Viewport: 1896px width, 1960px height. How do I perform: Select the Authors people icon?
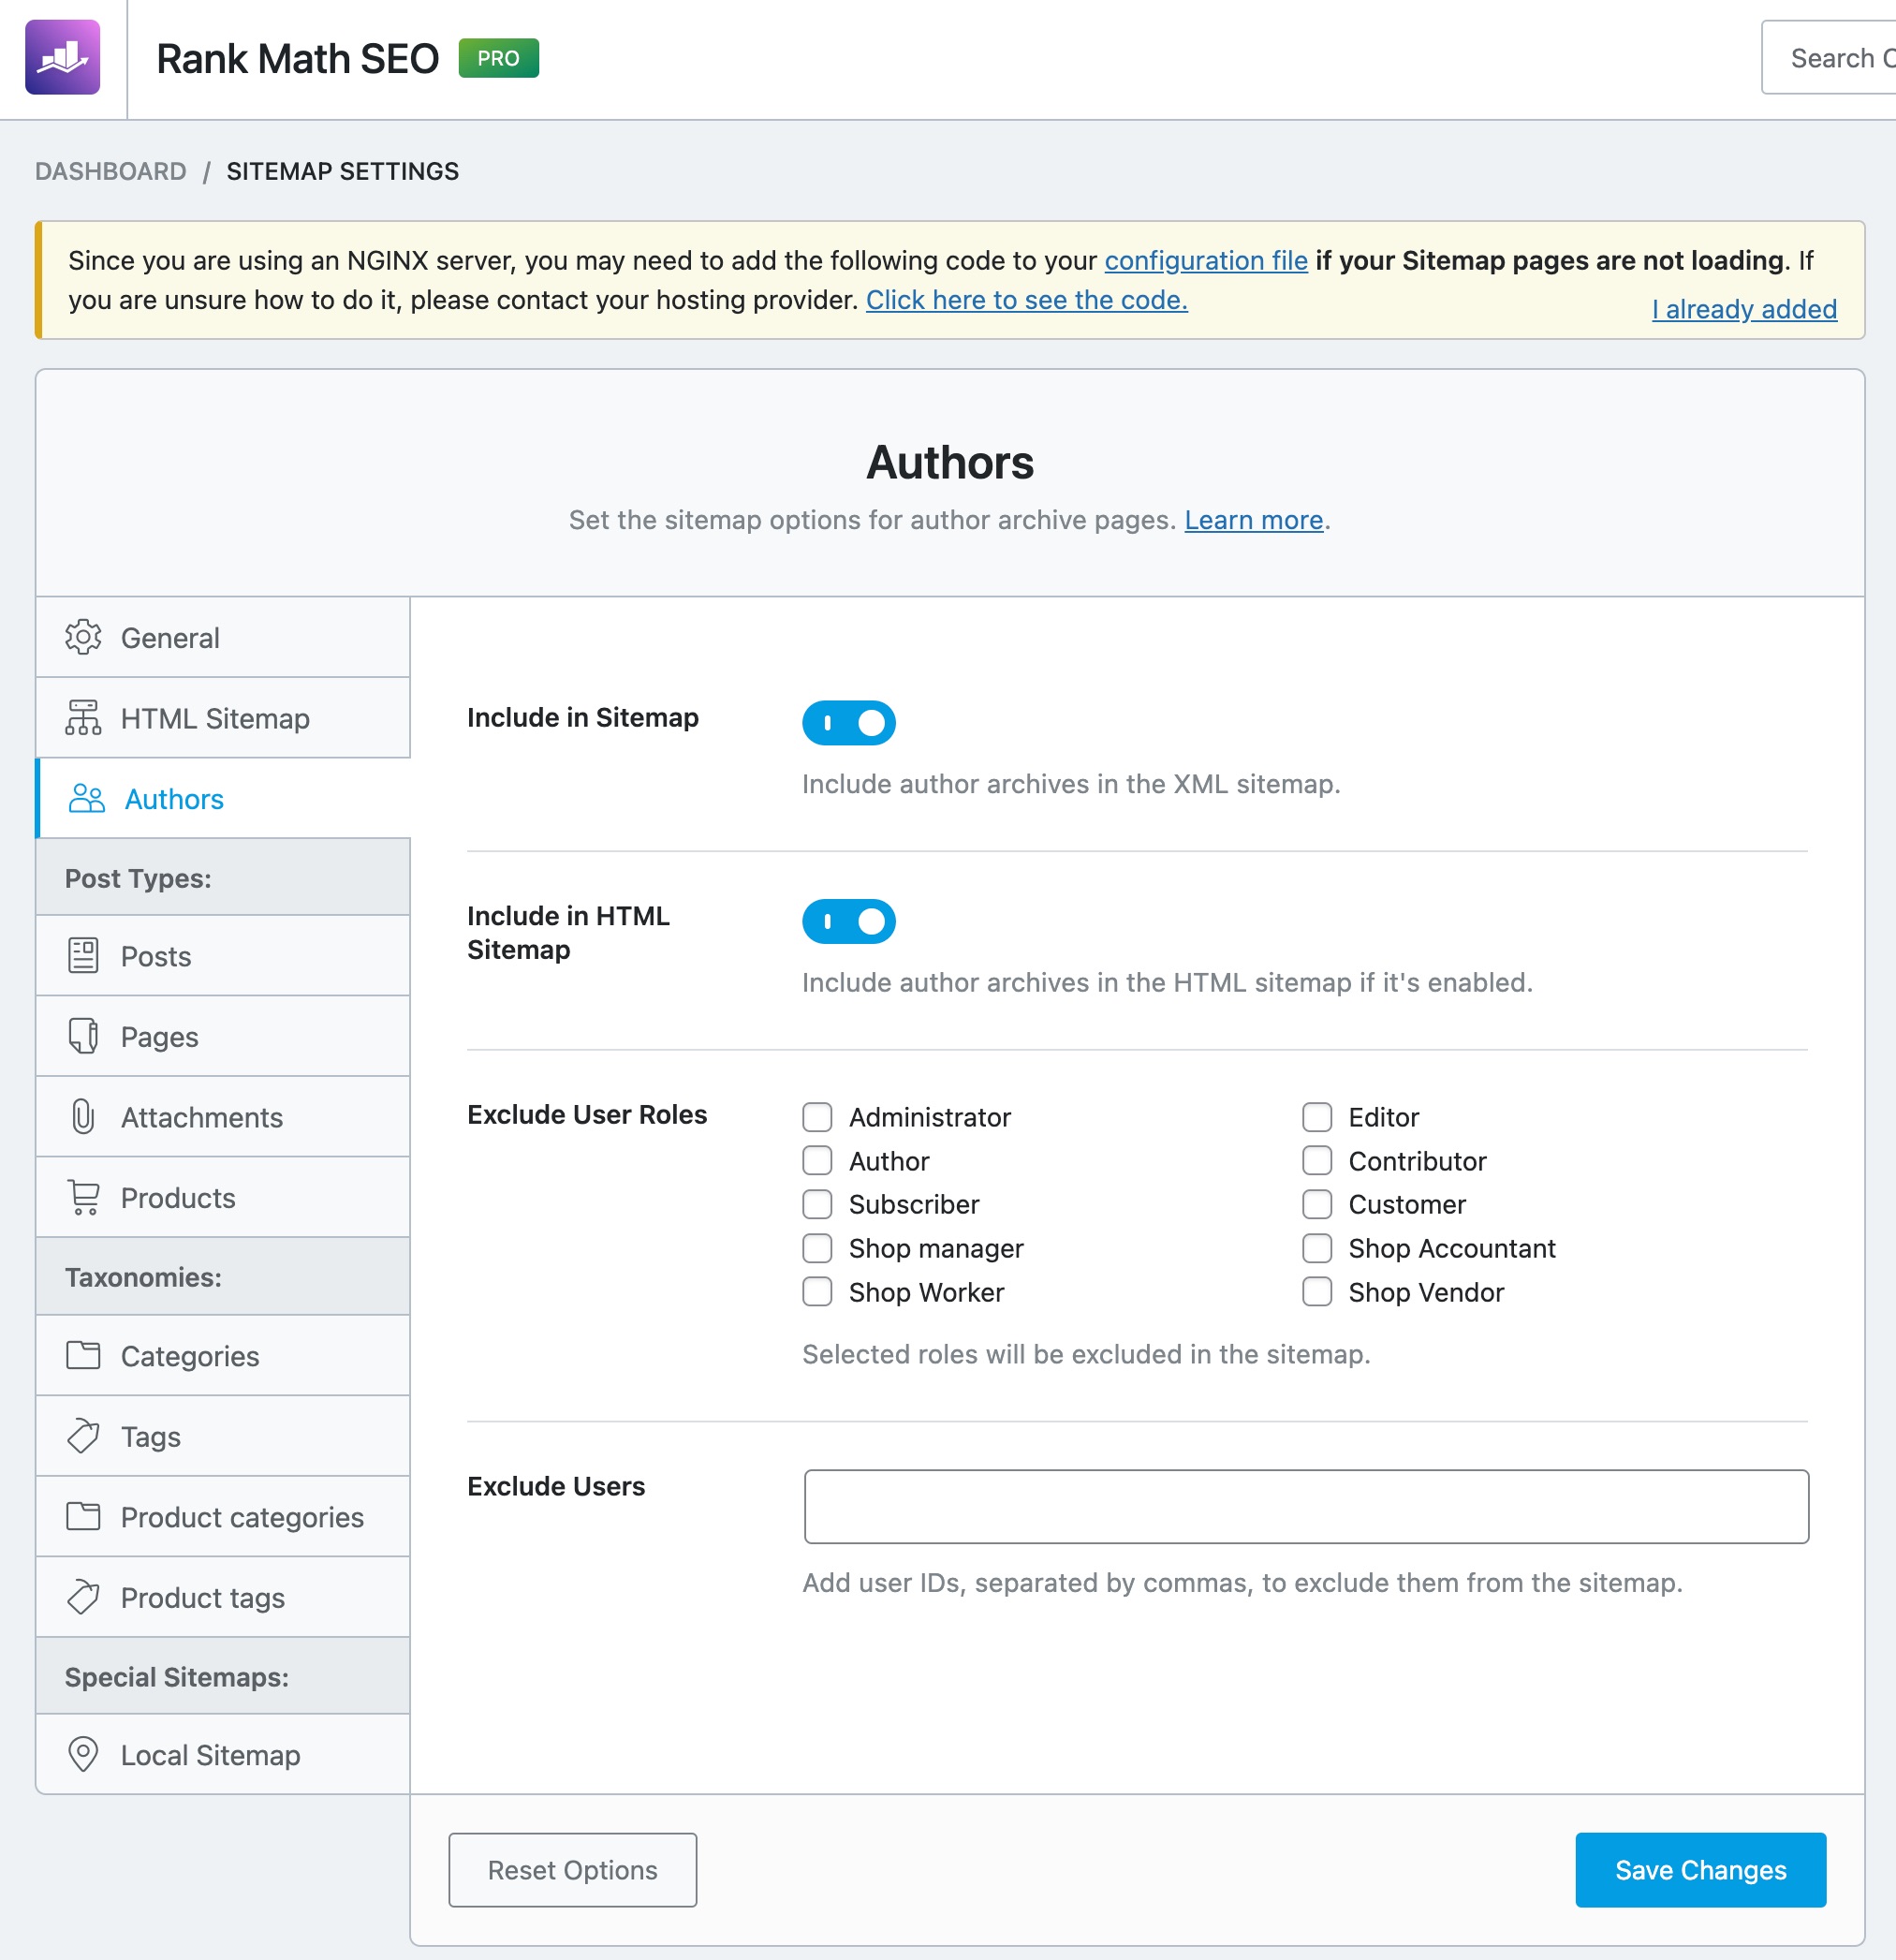[84, 798]
